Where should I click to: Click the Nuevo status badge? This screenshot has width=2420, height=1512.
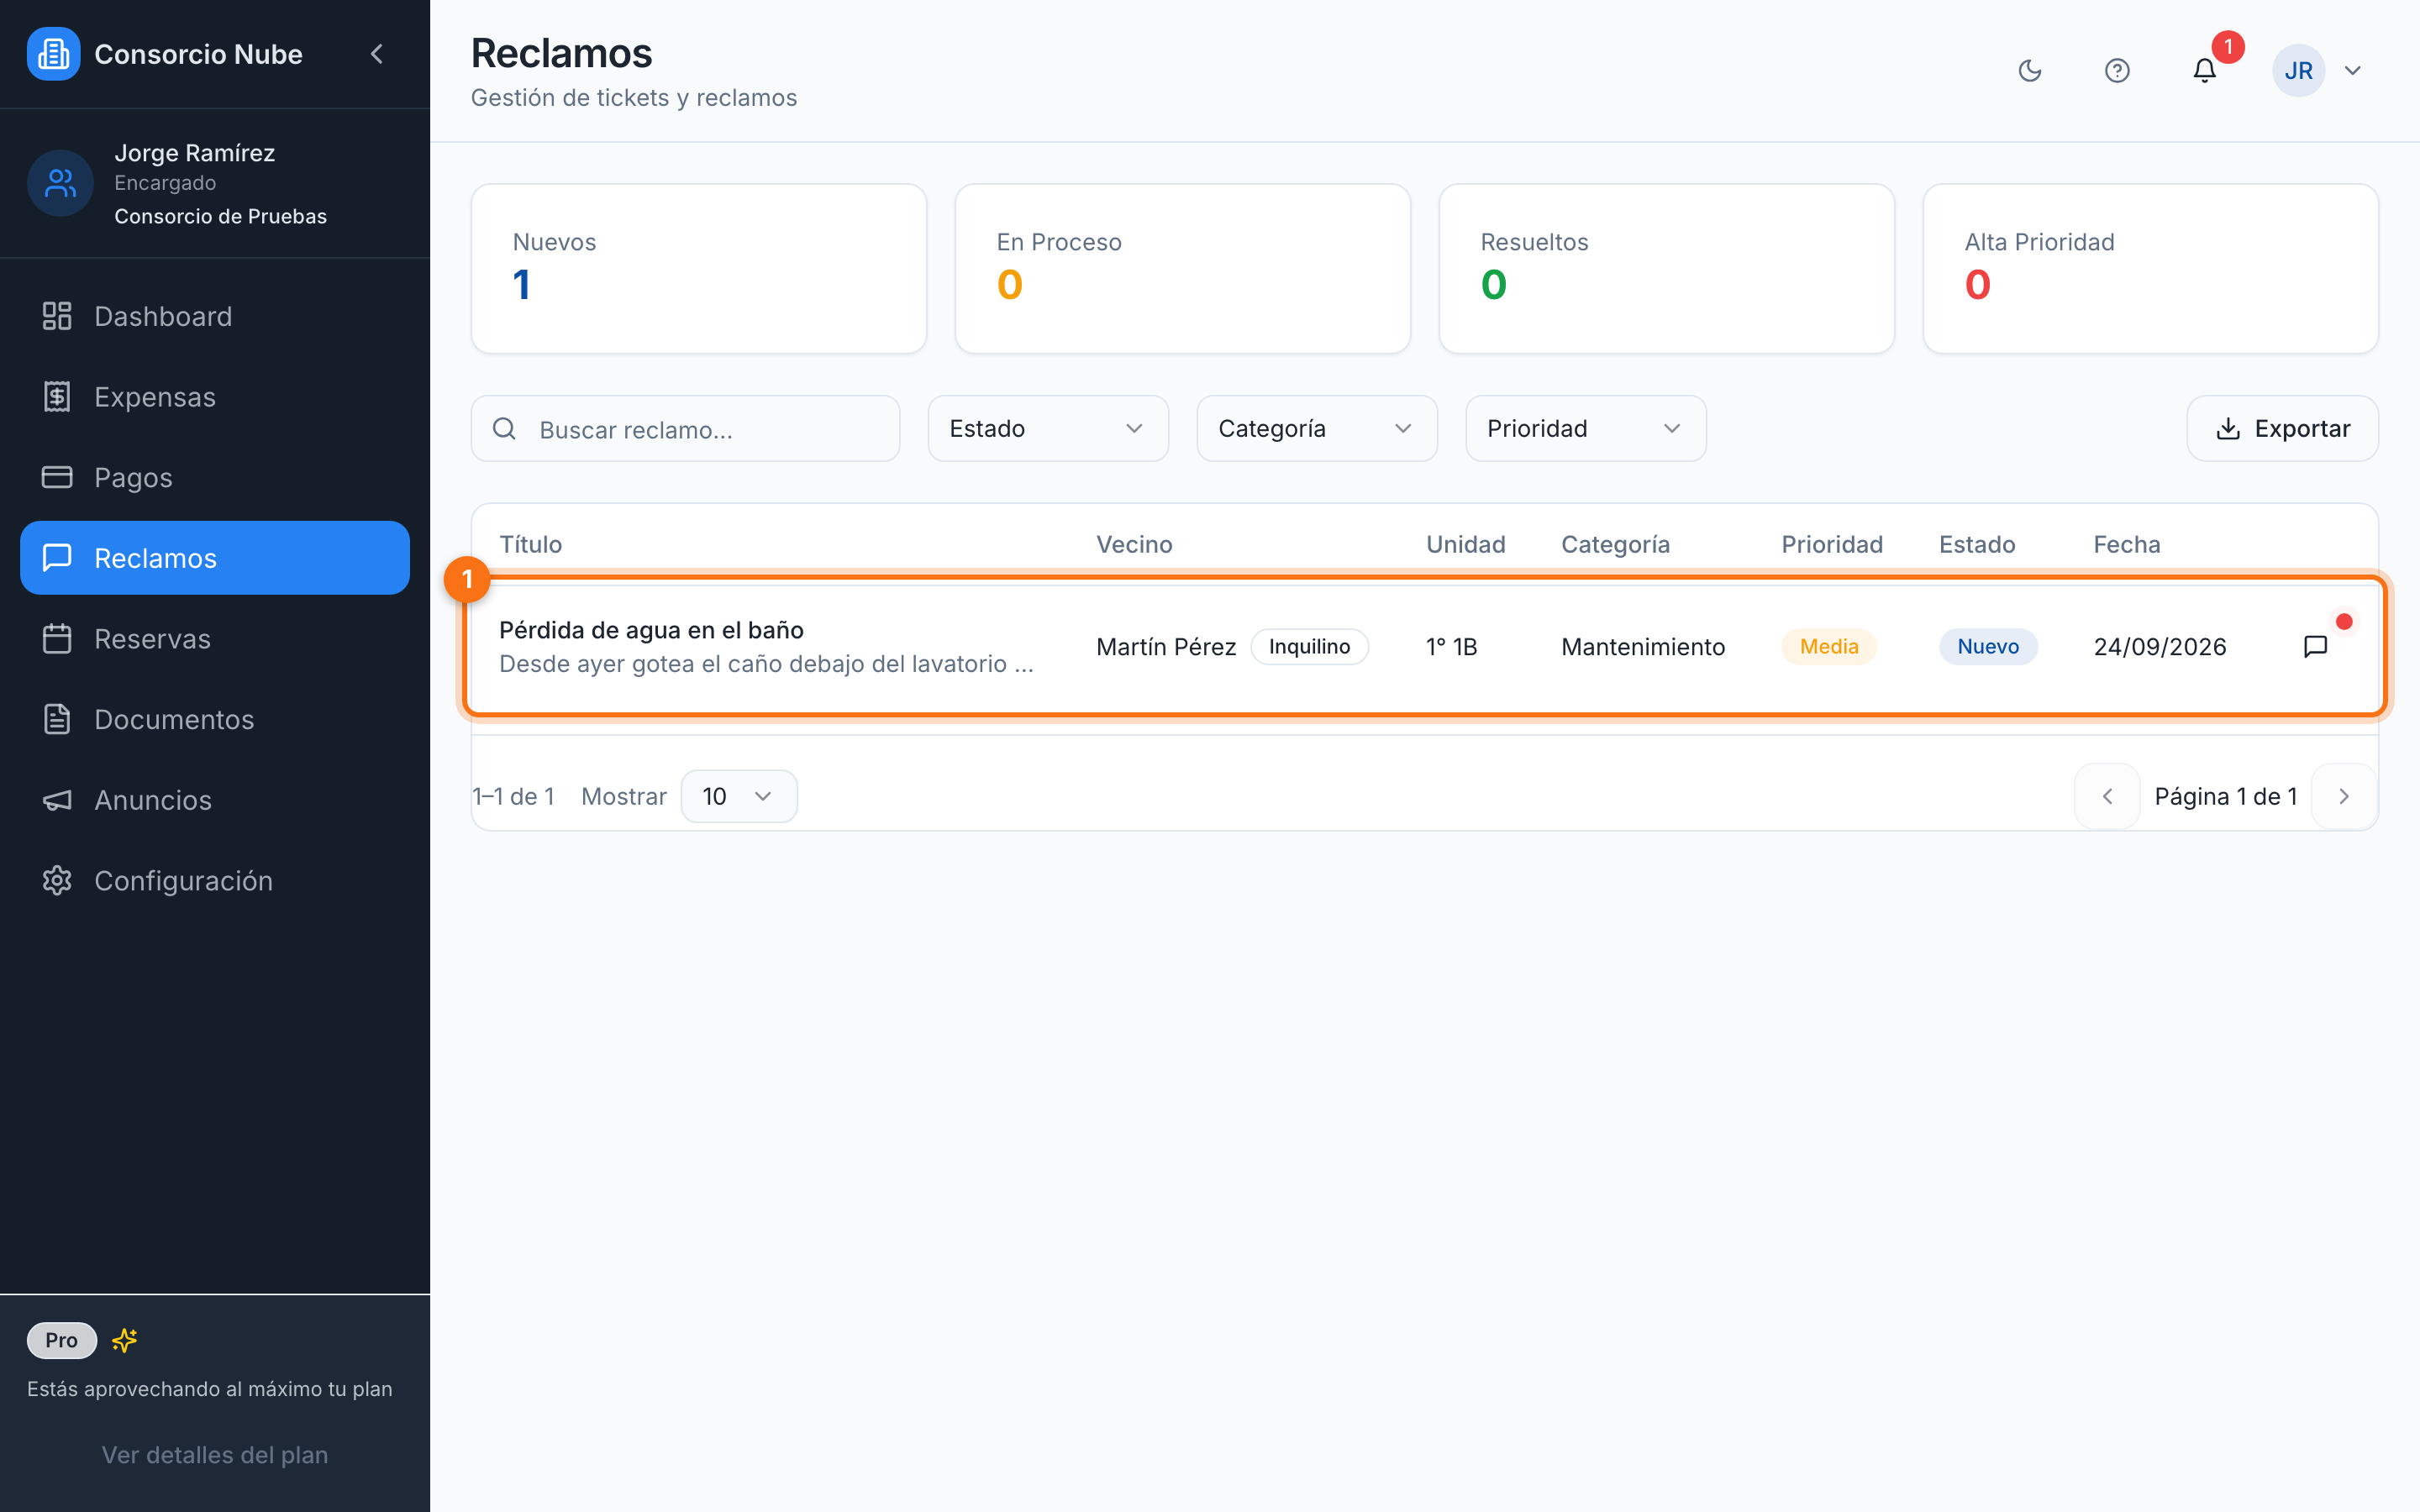(1988, 647)
